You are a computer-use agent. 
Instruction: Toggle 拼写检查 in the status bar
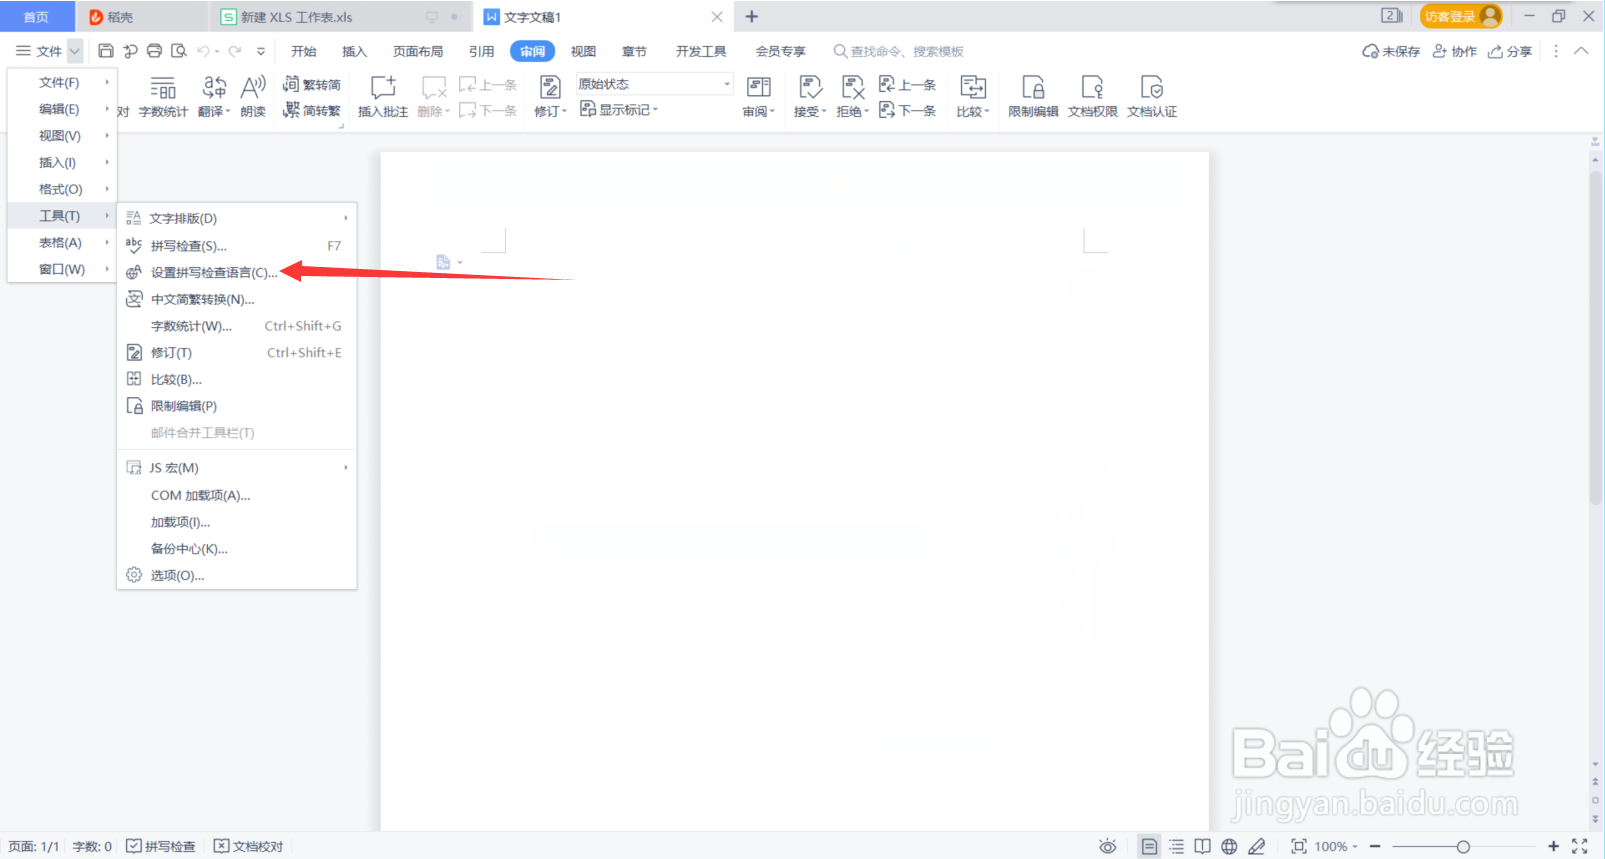[x=161, y=847]
